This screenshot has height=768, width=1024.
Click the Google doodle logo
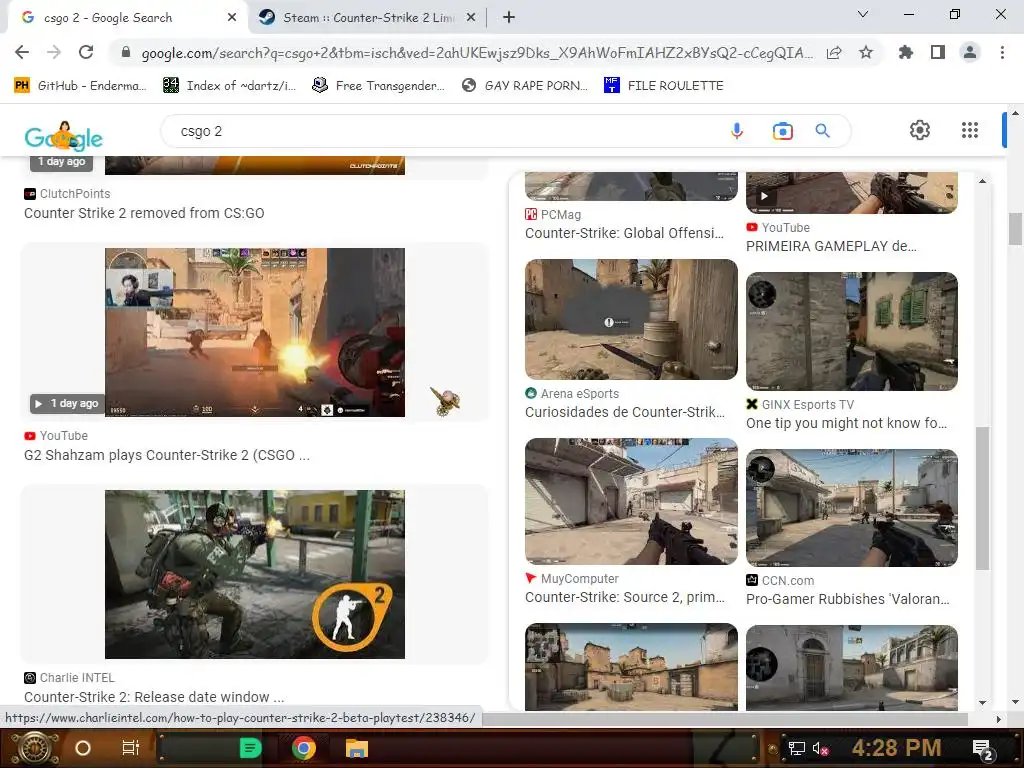pyautogui.click(x=63, y=136)
